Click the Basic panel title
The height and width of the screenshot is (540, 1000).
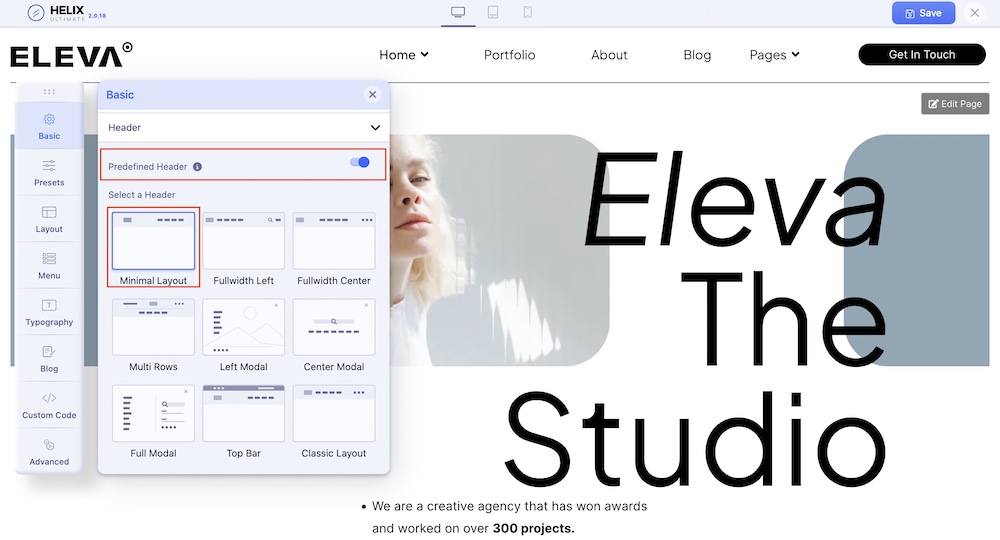[120, 95]
